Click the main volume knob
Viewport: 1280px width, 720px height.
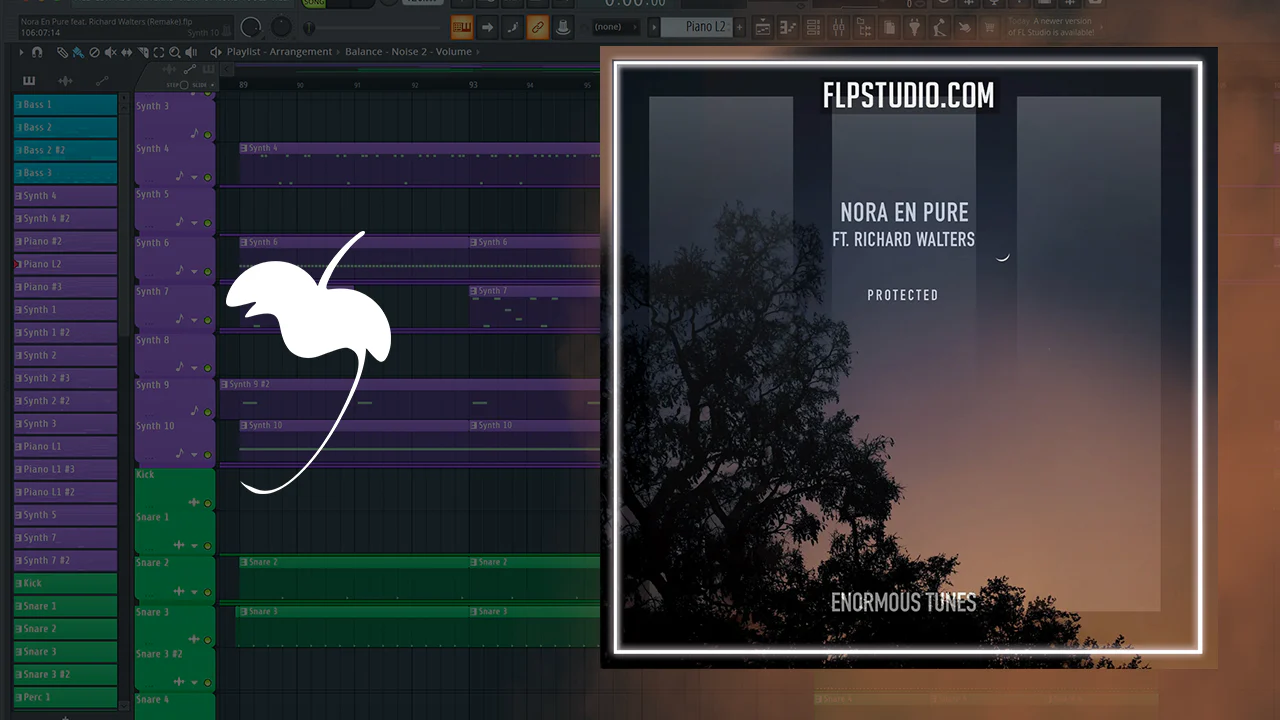[x=252, y=27]
